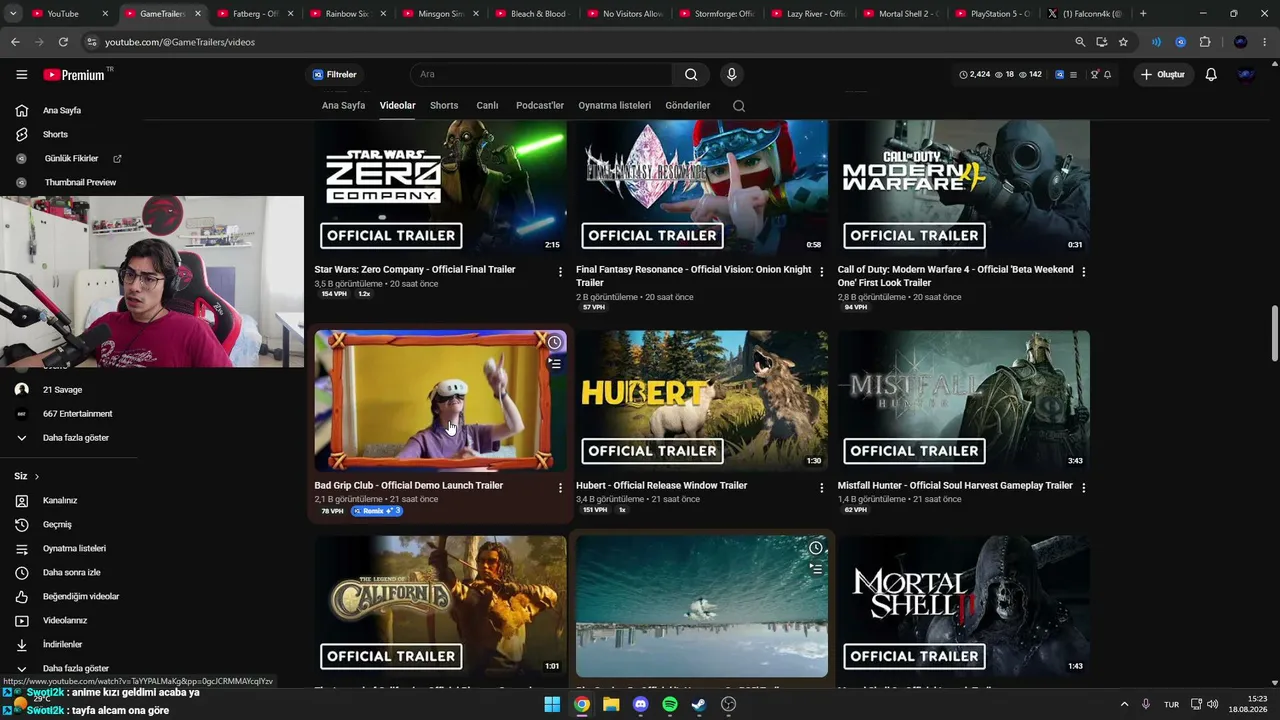Reload the page in Chrome
Screen dimensions: 1280x720
63,42
